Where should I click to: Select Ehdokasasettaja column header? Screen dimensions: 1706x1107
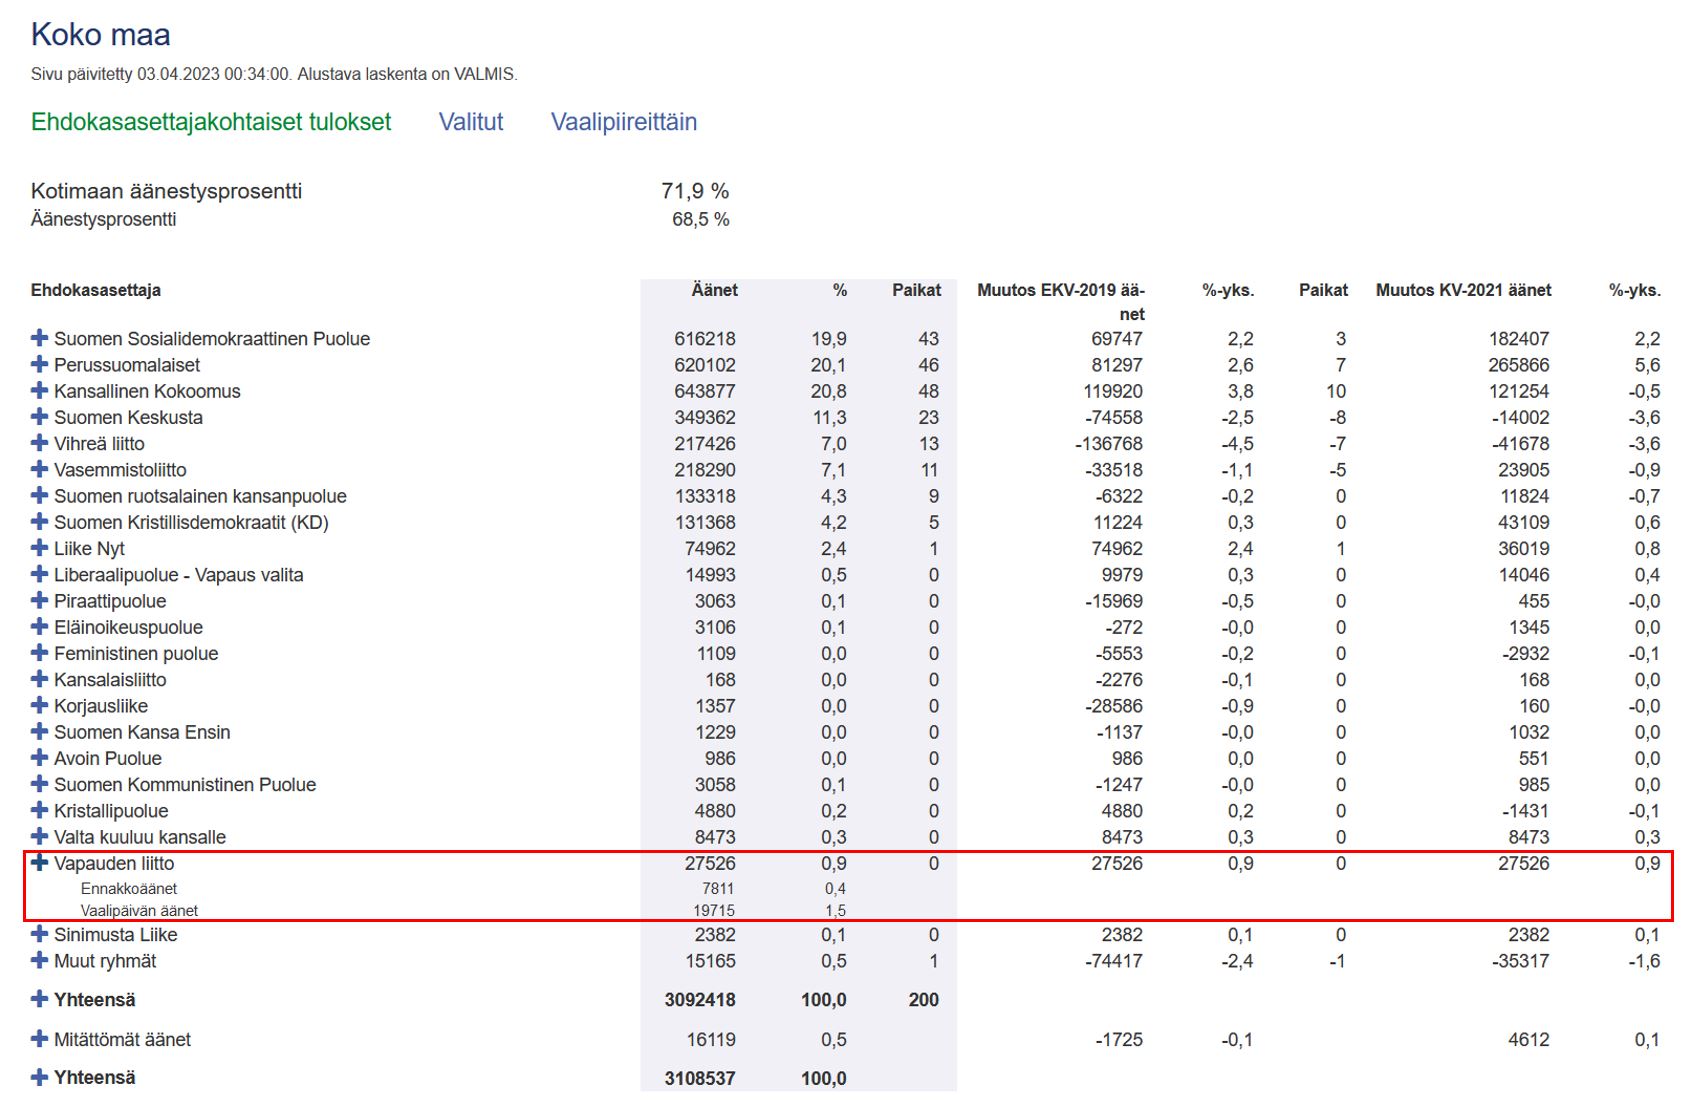(96, 290)
